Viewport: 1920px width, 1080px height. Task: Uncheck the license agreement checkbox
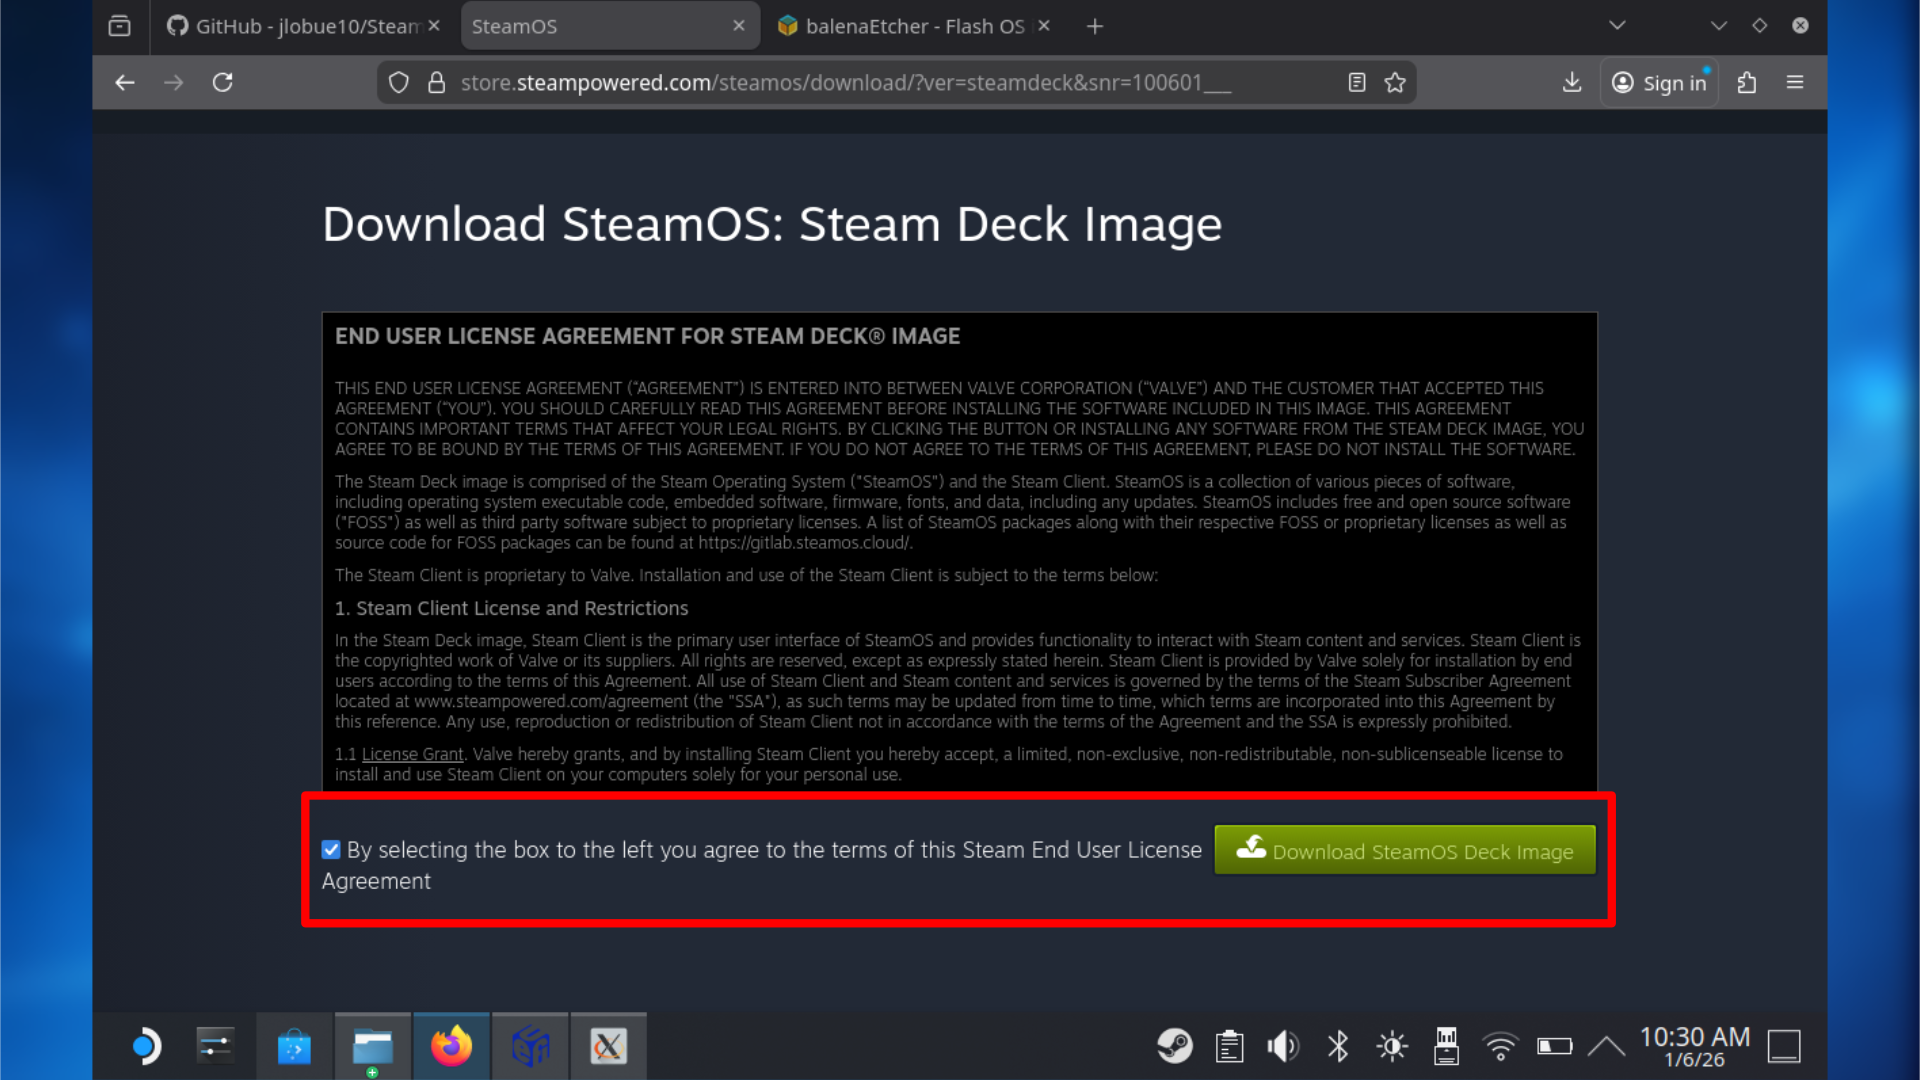pos(331,850)
